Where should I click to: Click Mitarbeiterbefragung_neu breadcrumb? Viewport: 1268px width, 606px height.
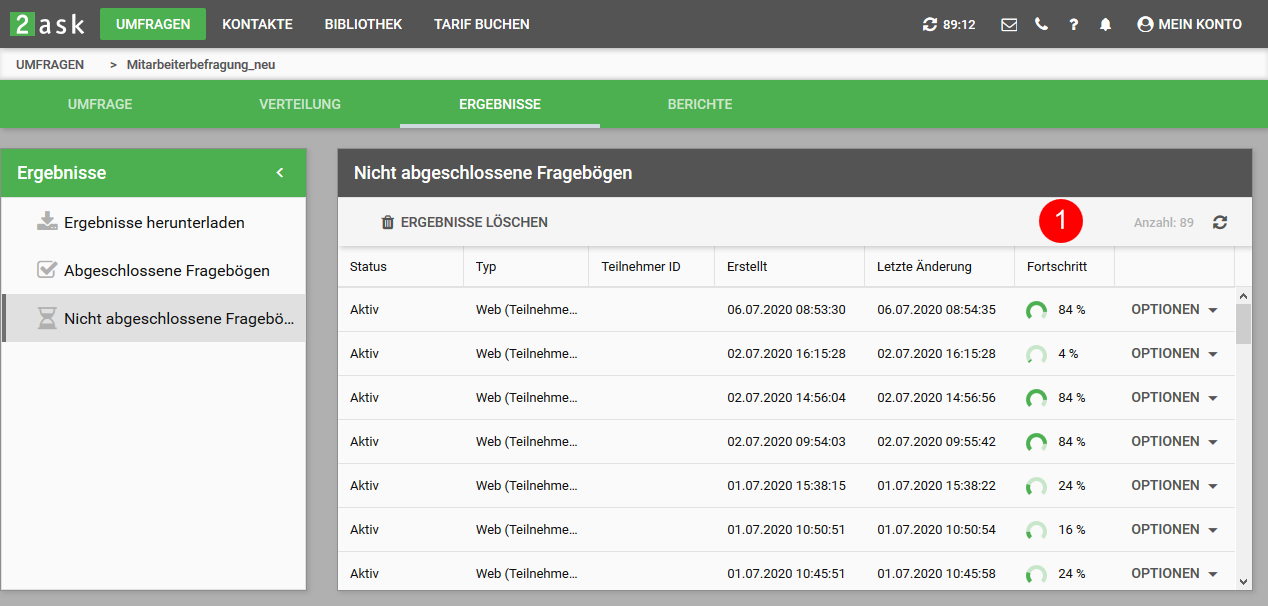point(201,64)
